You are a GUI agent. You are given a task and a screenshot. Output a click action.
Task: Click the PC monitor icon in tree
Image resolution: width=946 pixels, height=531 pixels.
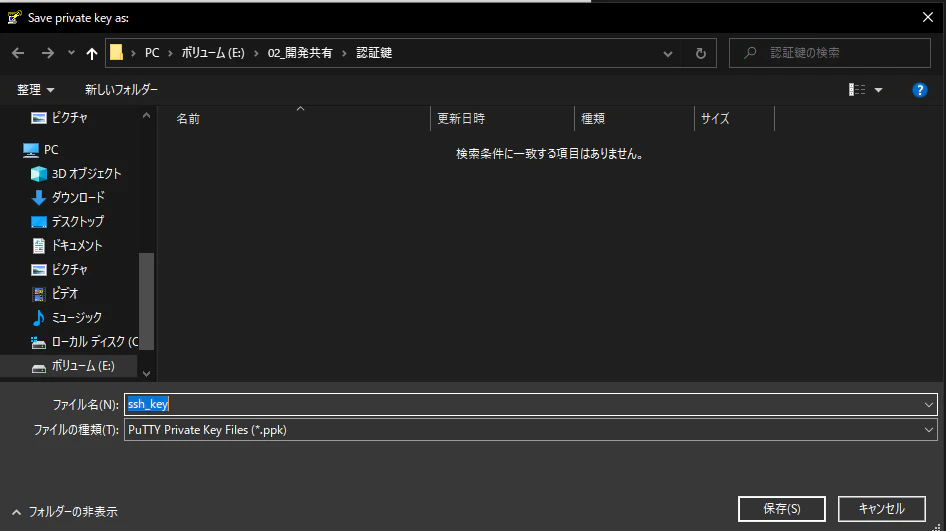point(31,150)
